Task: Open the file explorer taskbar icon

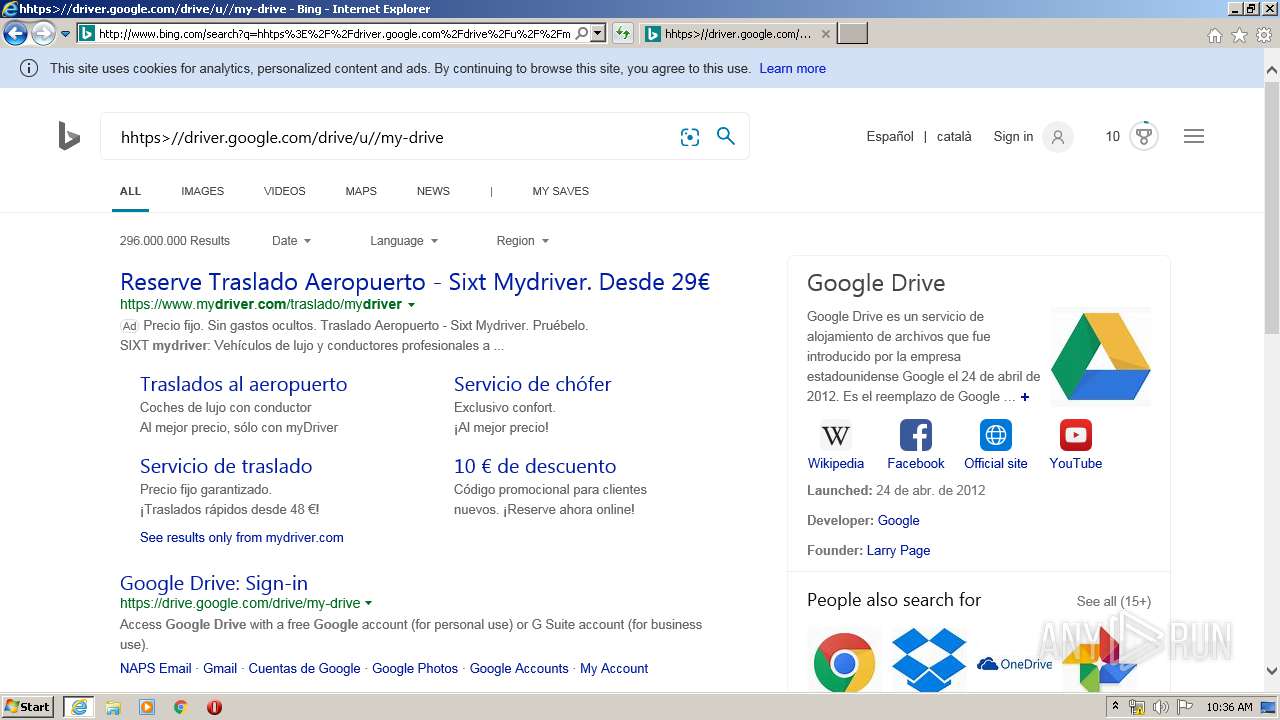Action: pyautogui.click(x=113, y=707)
